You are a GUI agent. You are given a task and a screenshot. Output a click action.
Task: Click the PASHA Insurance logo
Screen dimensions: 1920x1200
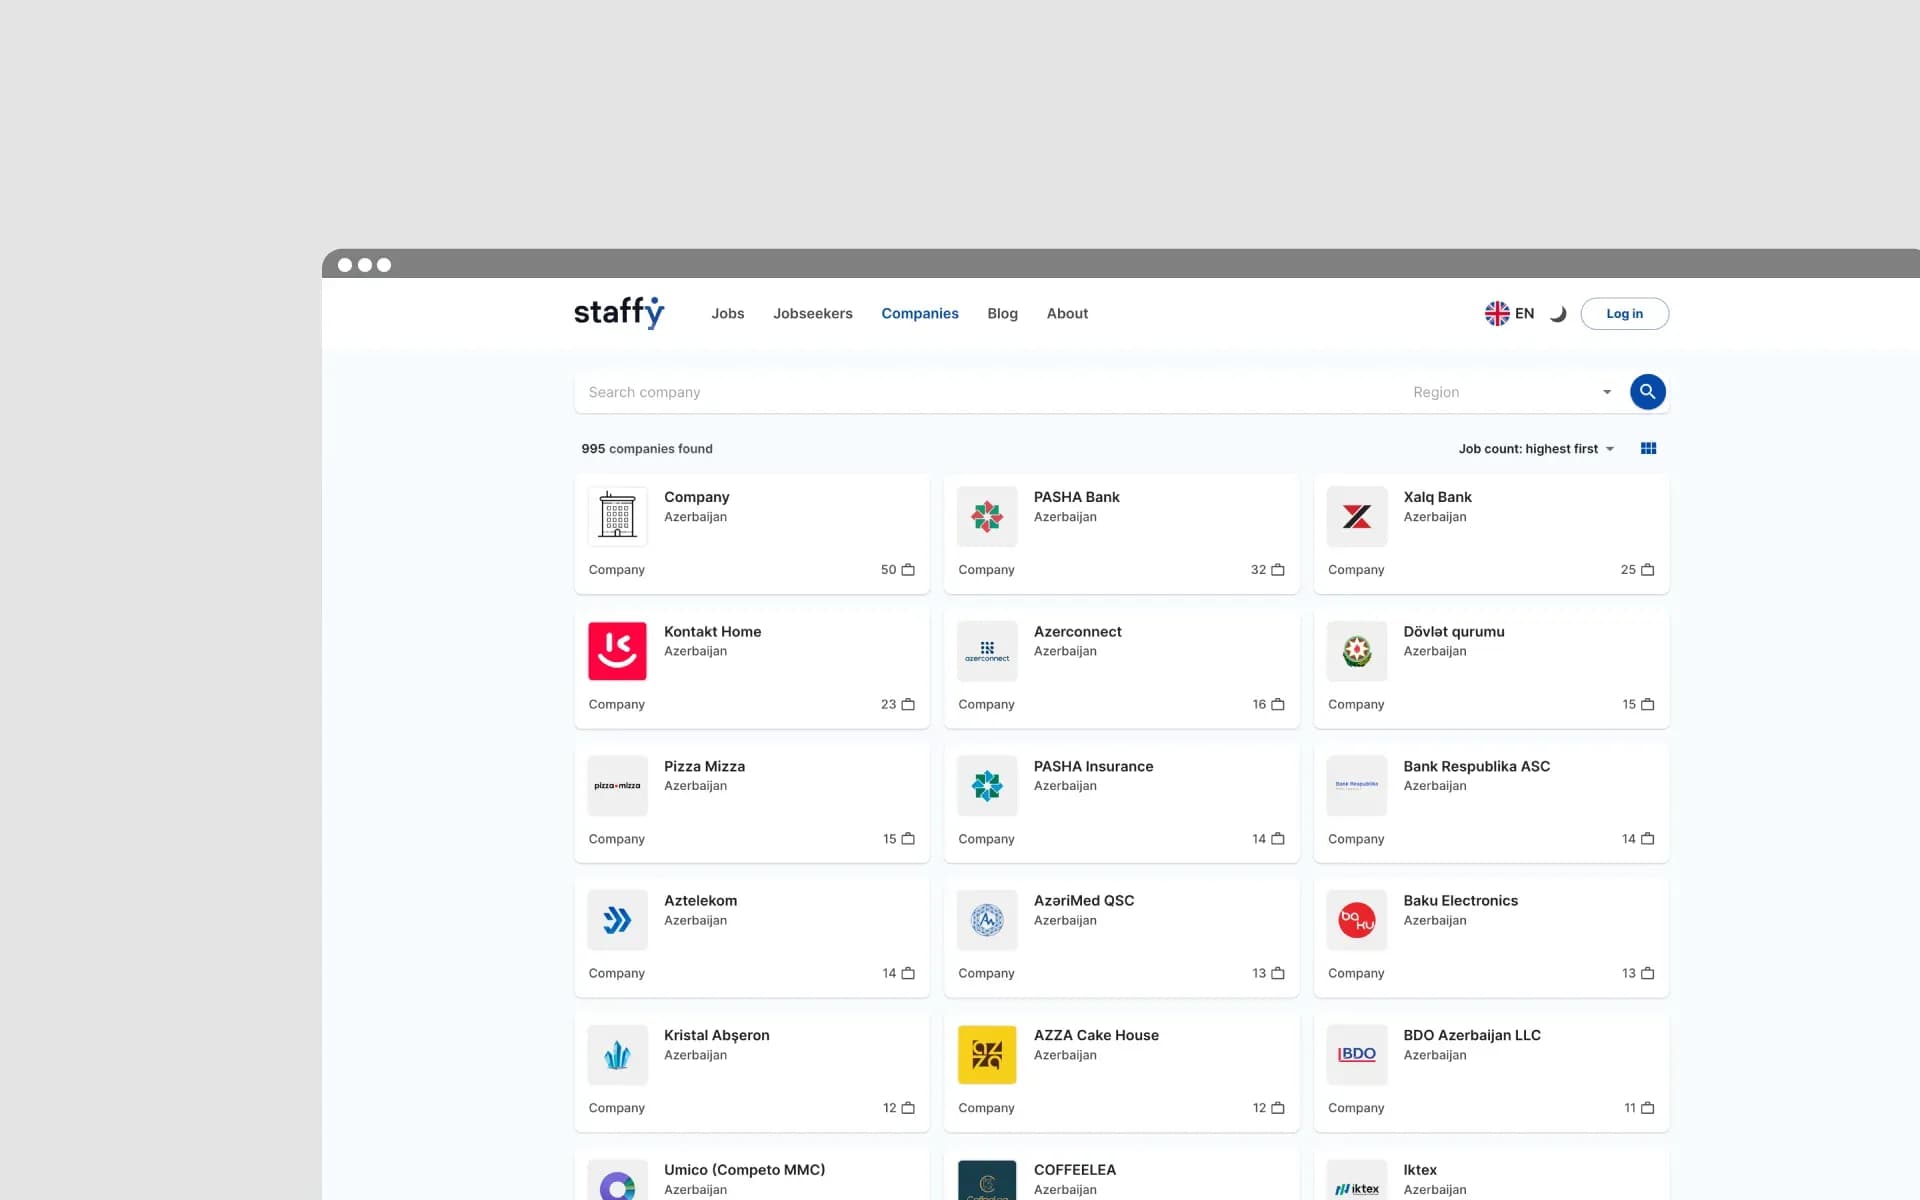point(987,785)
